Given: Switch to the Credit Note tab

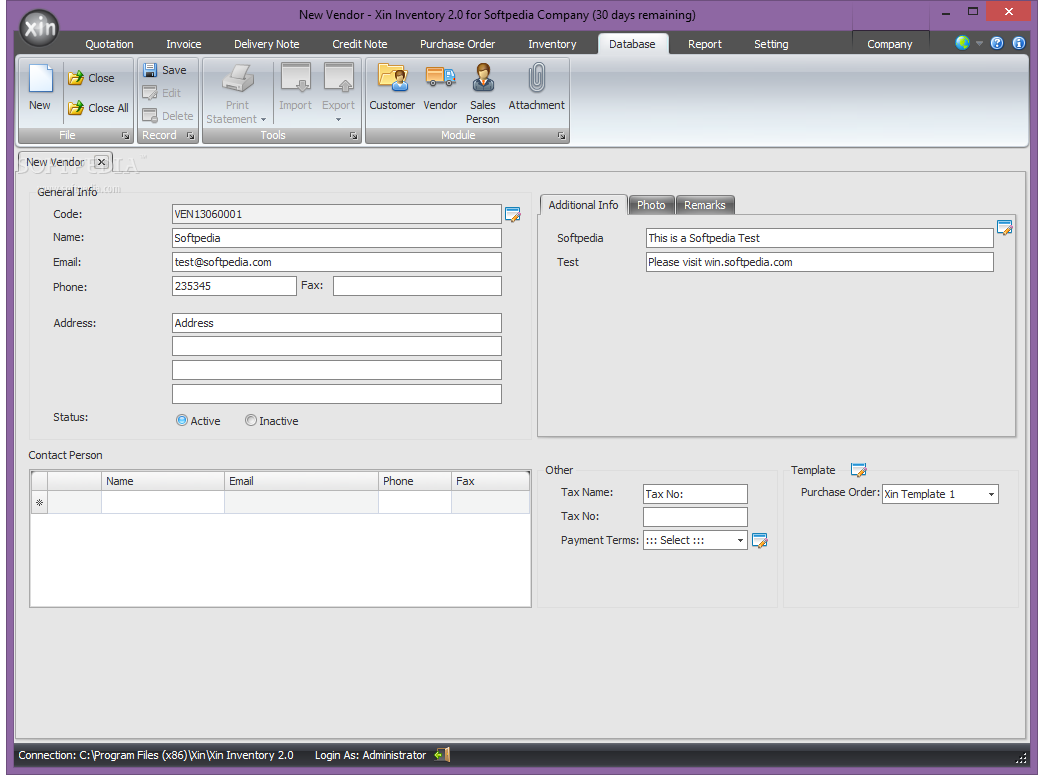Looking at the screenshot, I should (x=359, y=44).
